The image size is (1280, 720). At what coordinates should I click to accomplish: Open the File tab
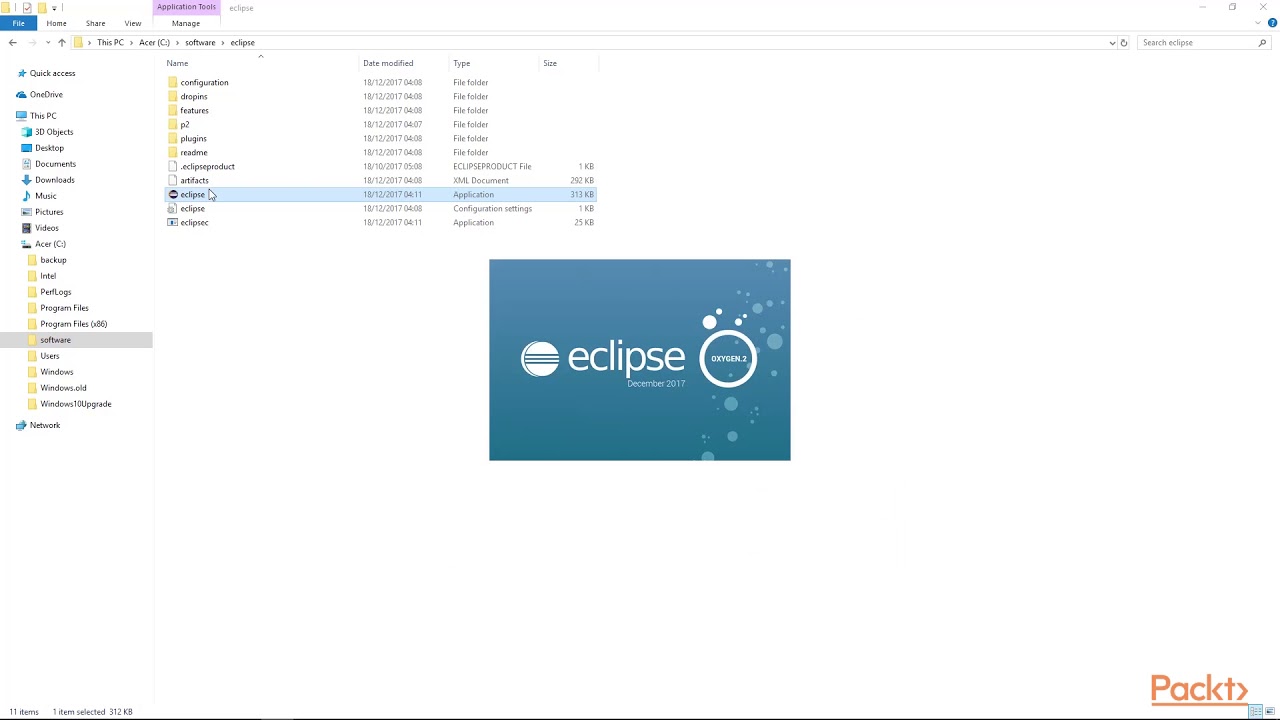(19, 23)
